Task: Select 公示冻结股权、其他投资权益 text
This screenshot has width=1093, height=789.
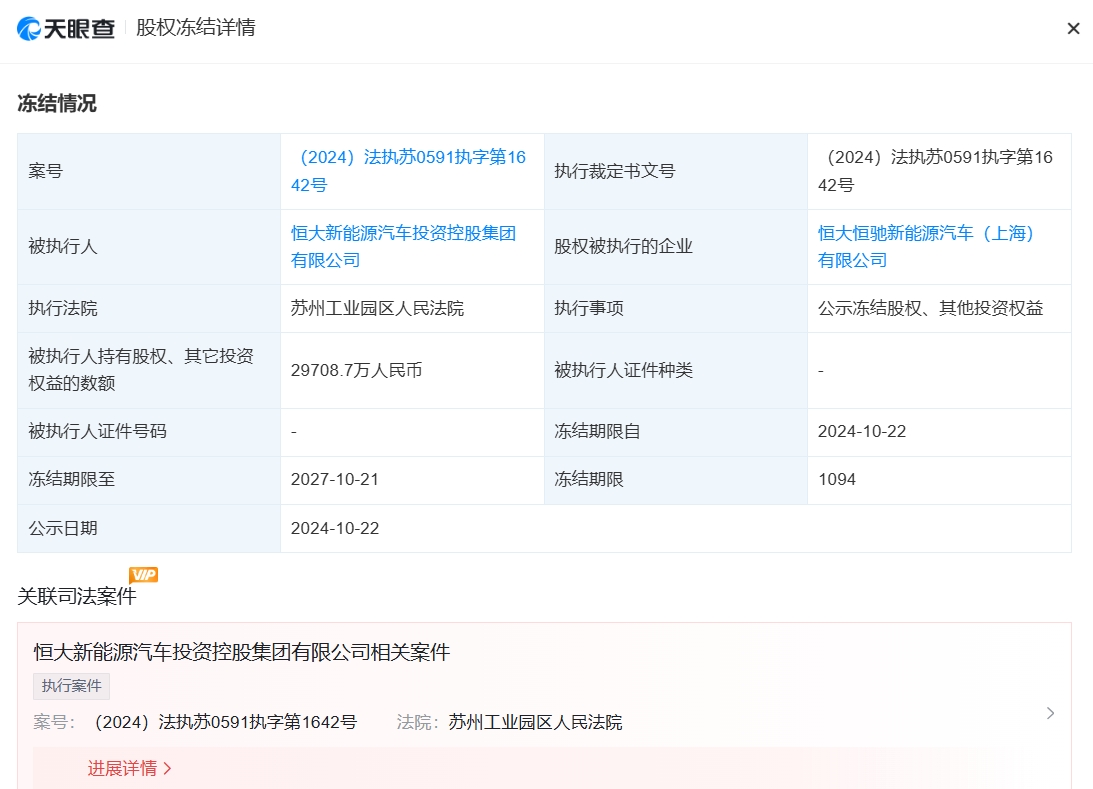Action: (931, 308)
